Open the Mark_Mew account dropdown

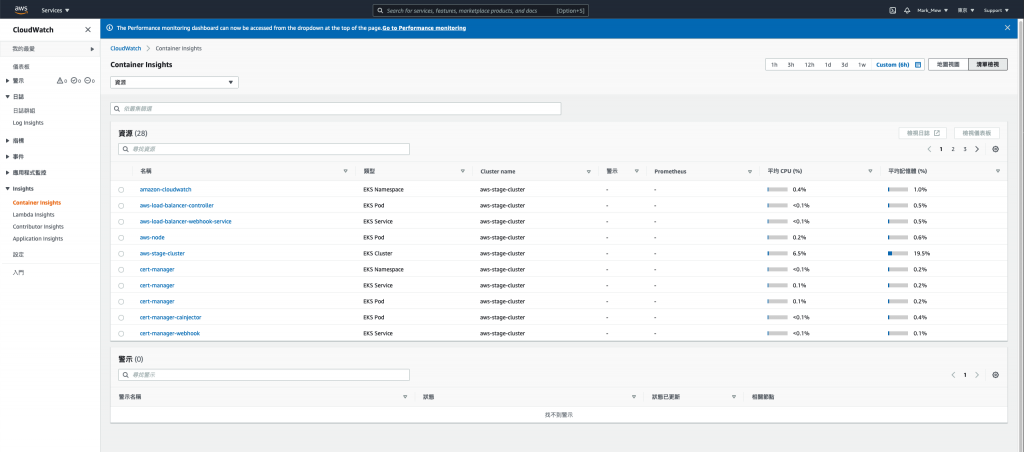click(x=933, y=10)
